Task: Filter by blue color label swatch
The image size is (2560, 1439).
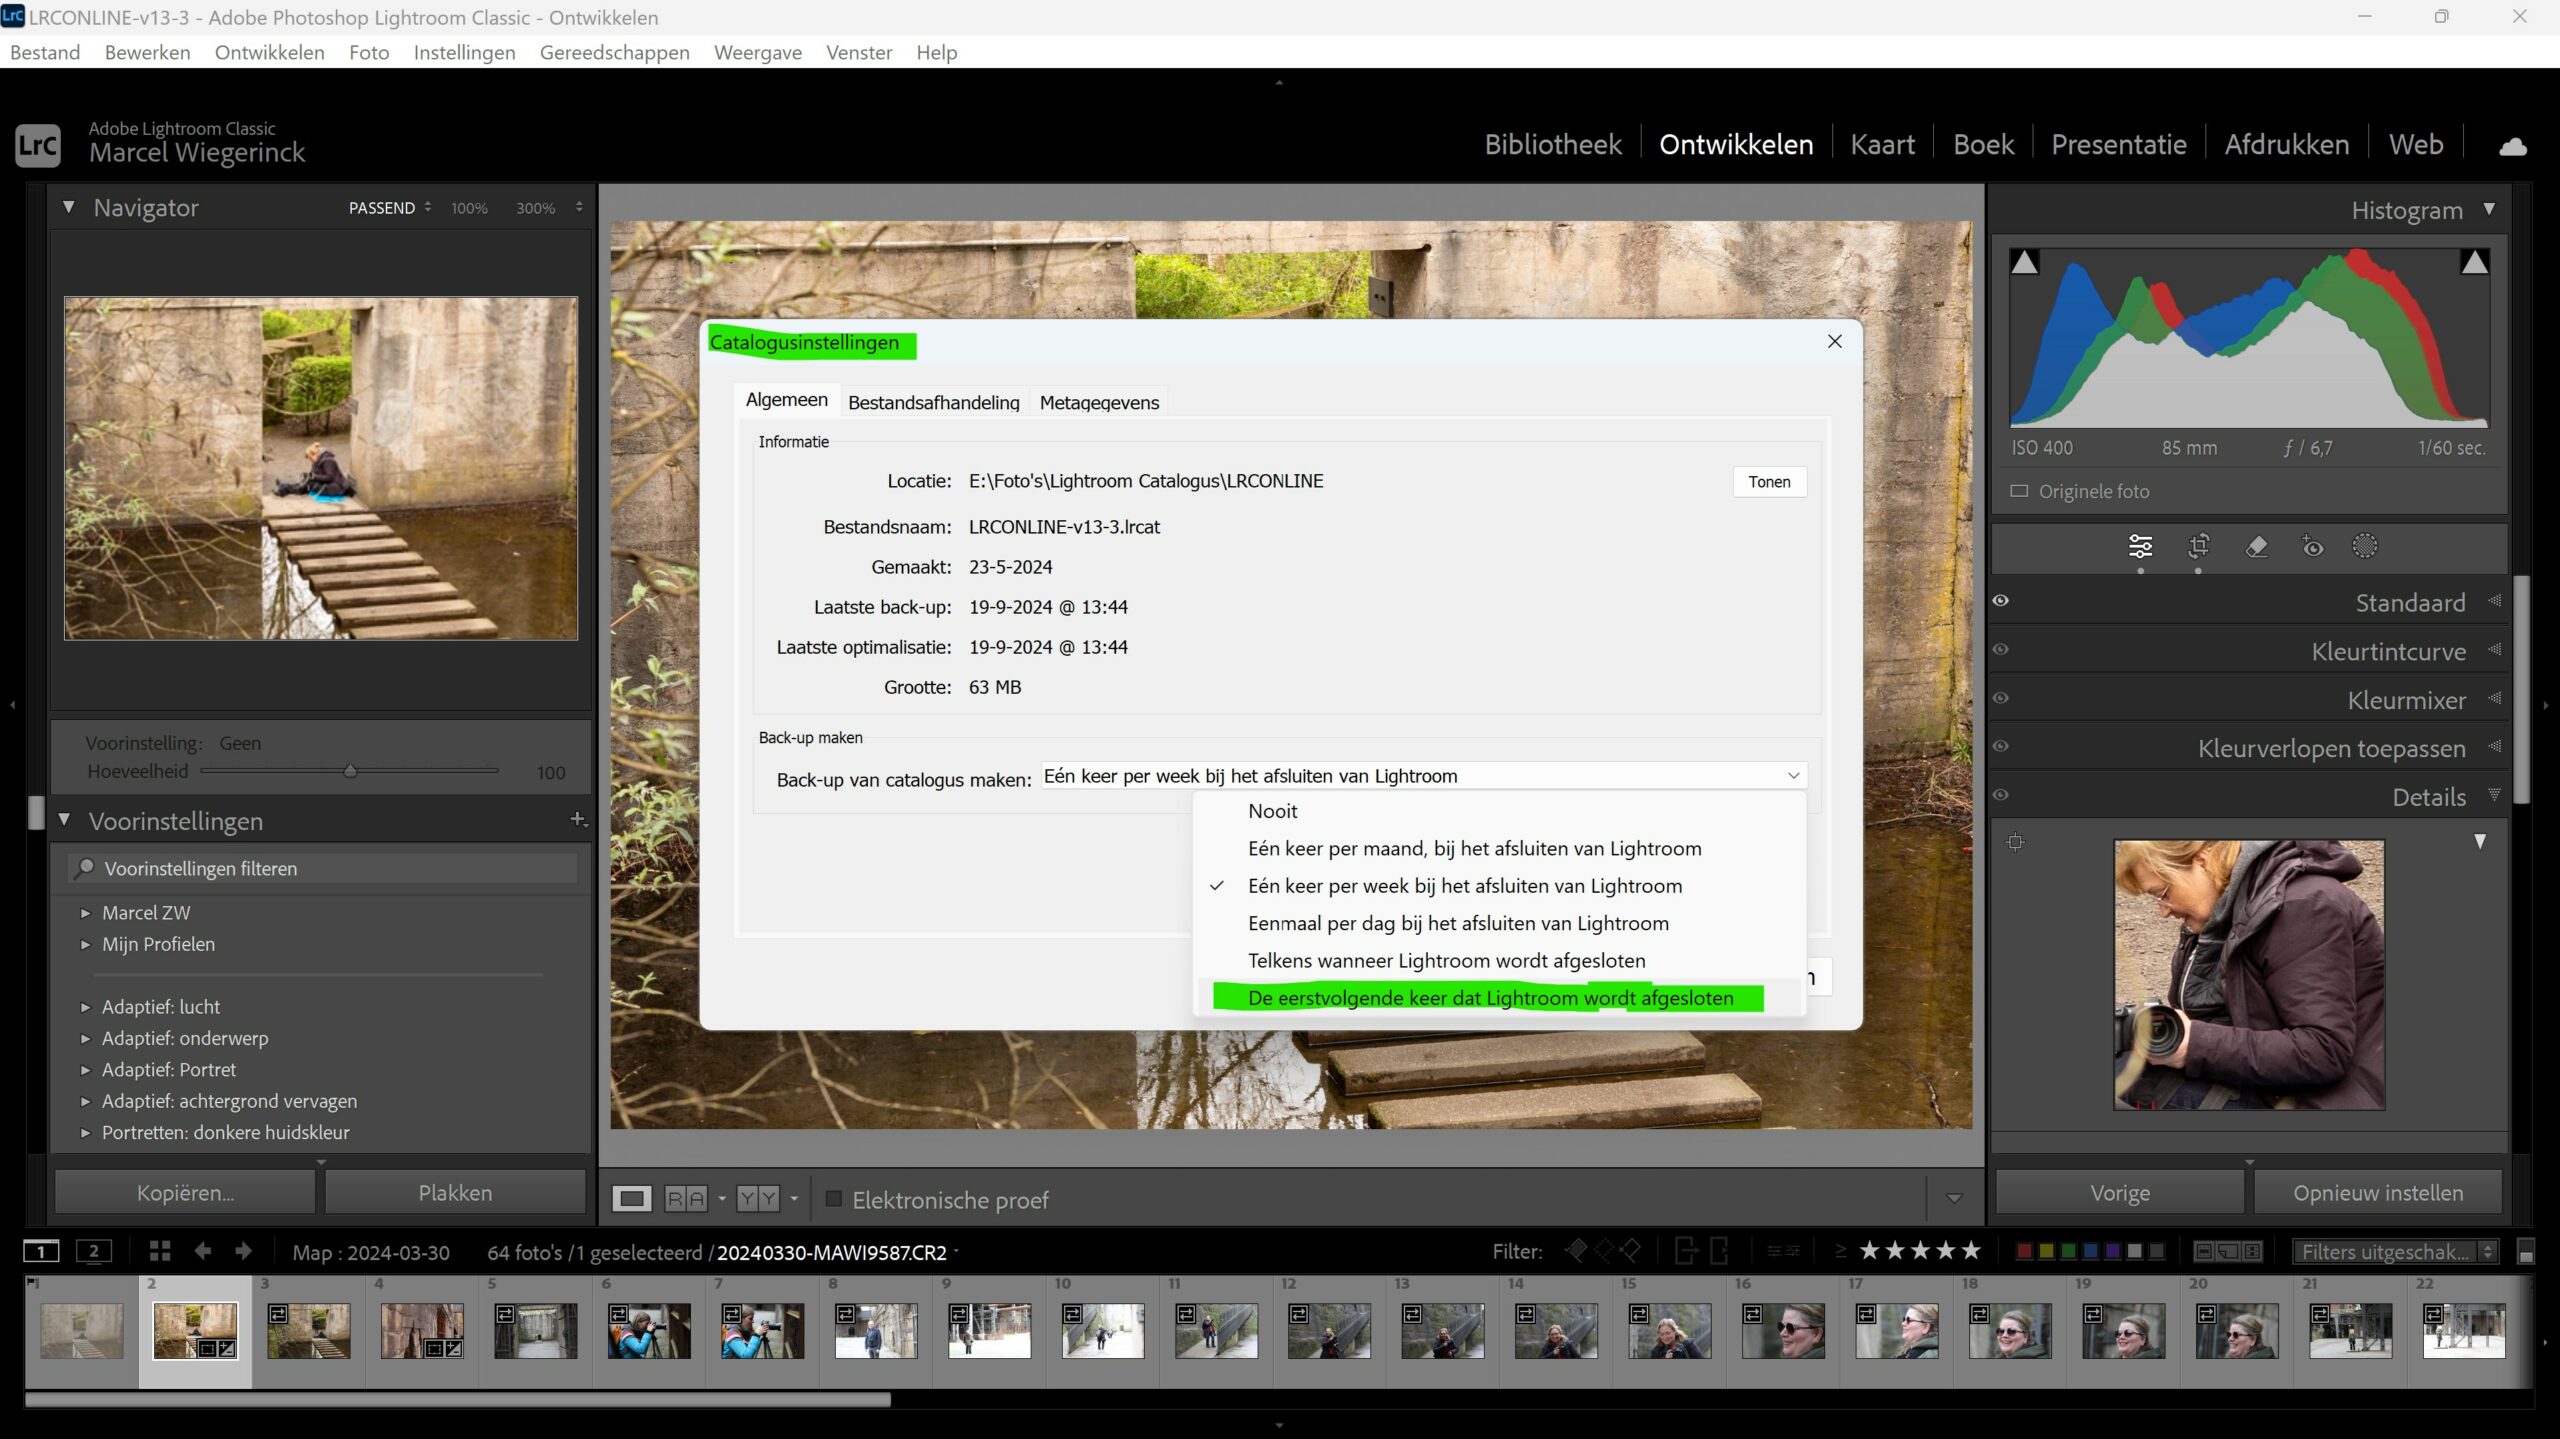Action: point(2090,1252)
